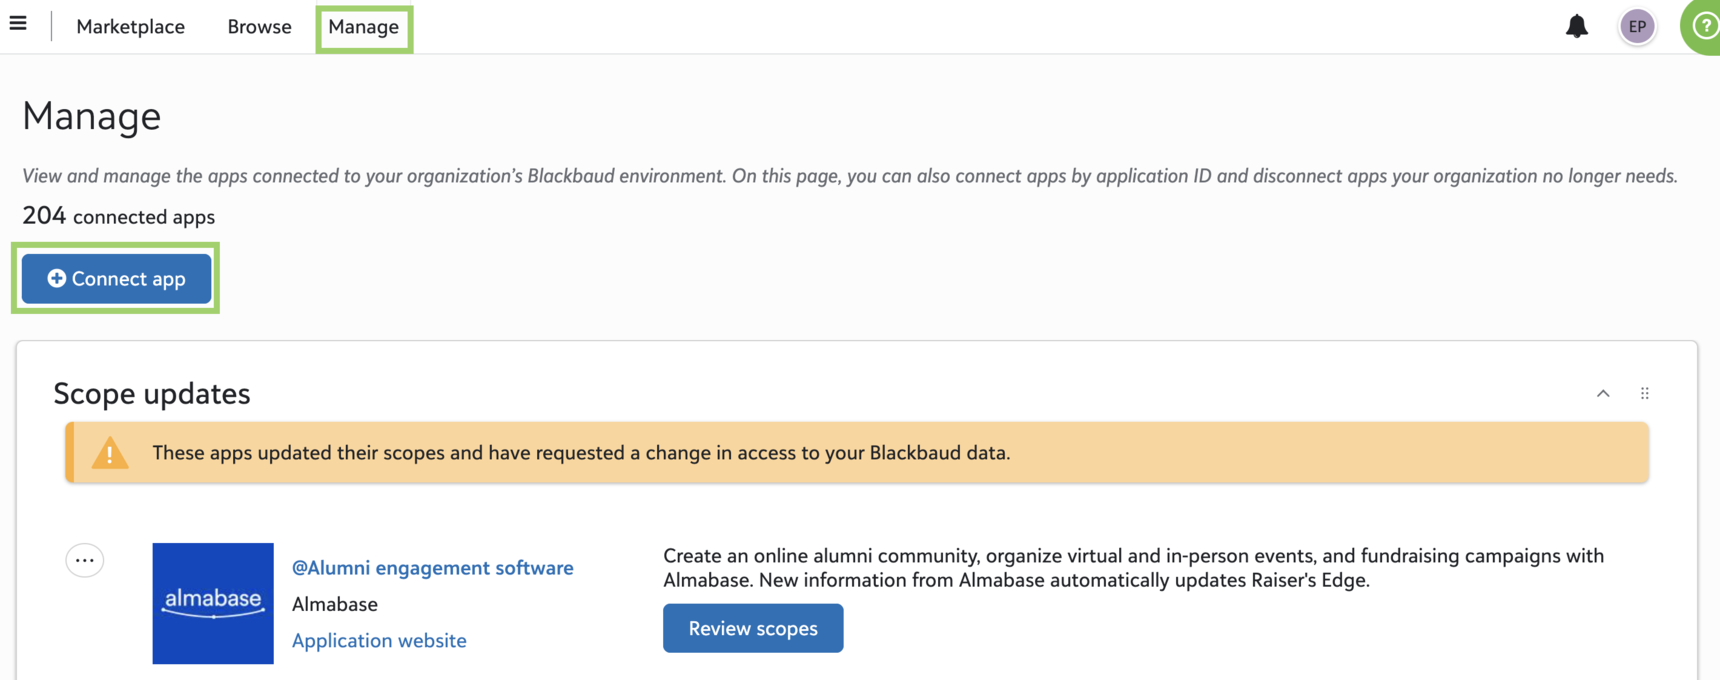Click the scope change warning message text
The image size is (1720, 680).
coord(581,453)
